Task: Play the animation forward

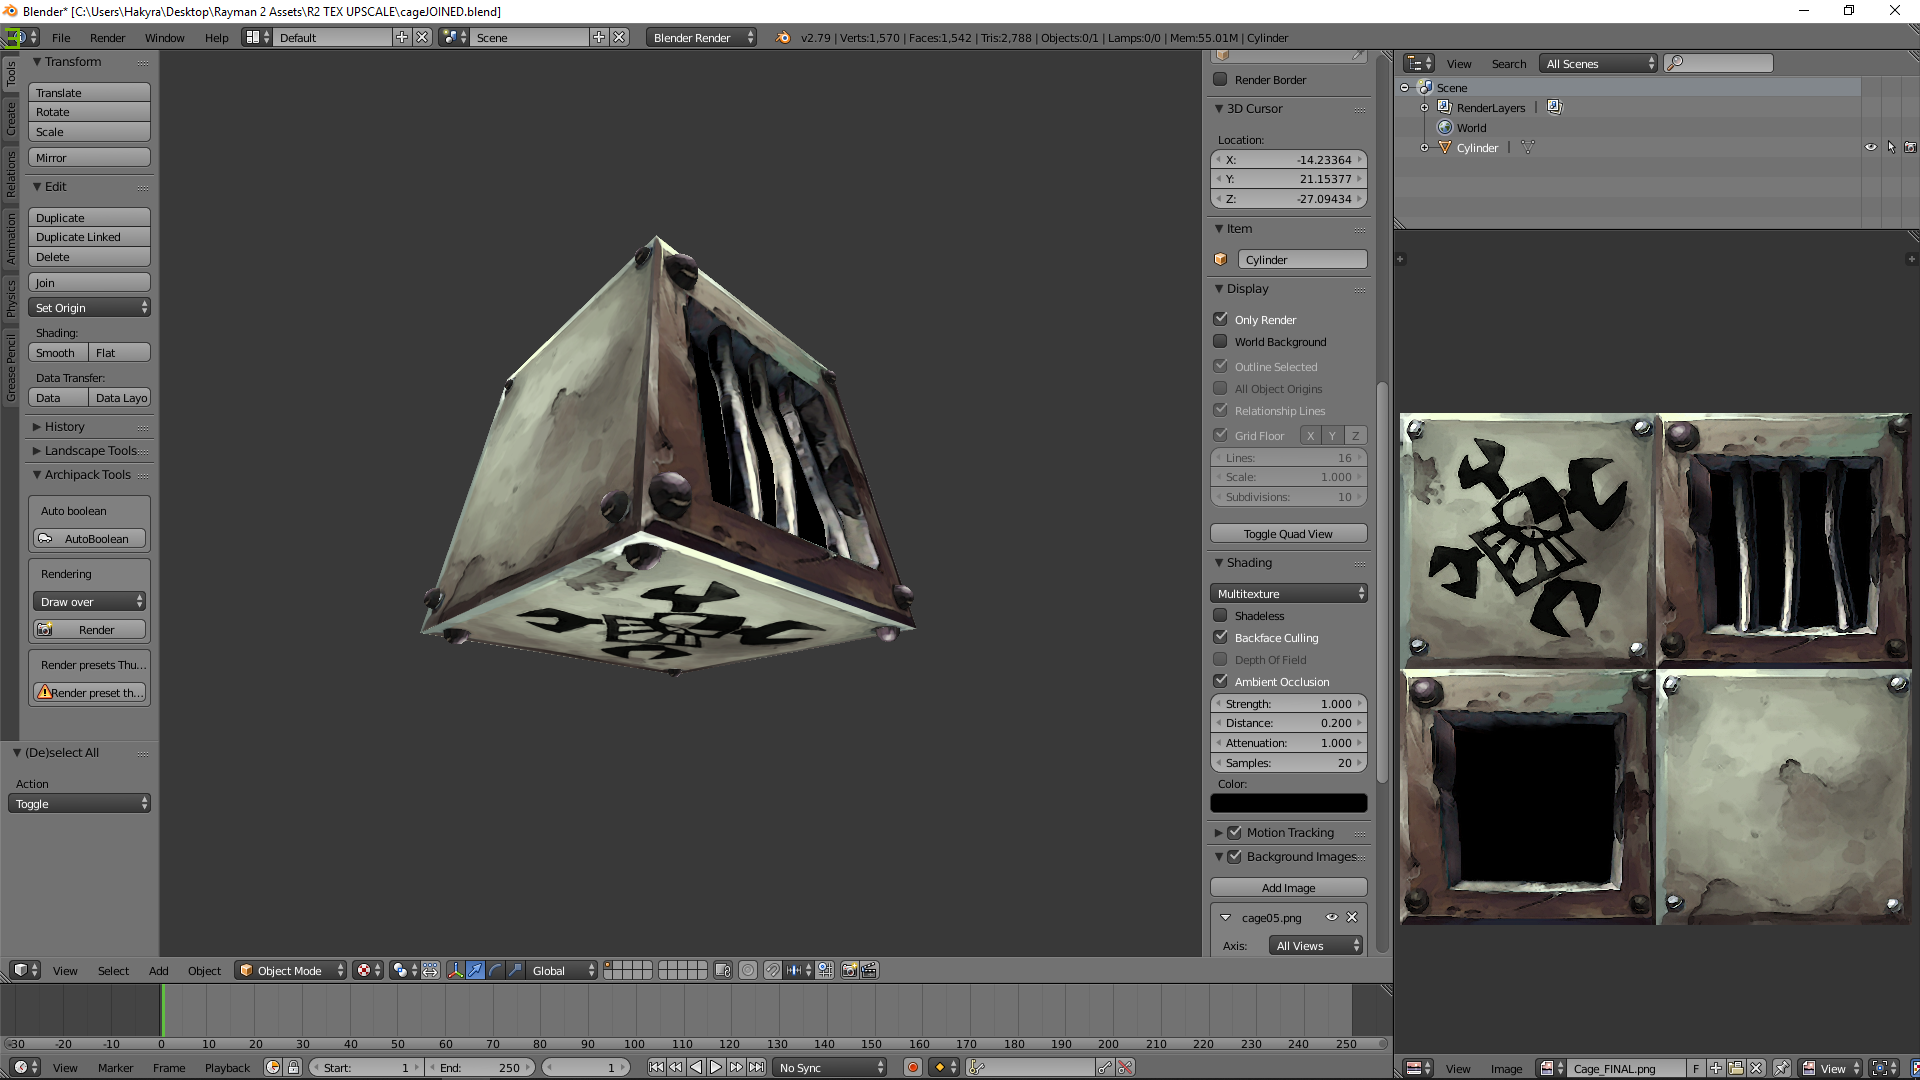Action: pos(716,1067)
